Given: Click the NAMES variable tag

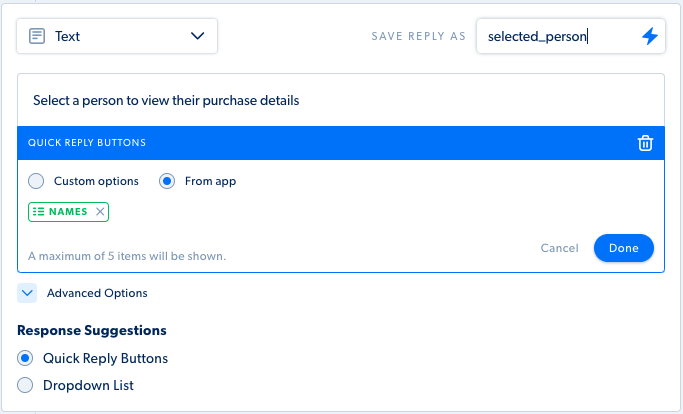Looking at the screenshot, I should (68, 212).
